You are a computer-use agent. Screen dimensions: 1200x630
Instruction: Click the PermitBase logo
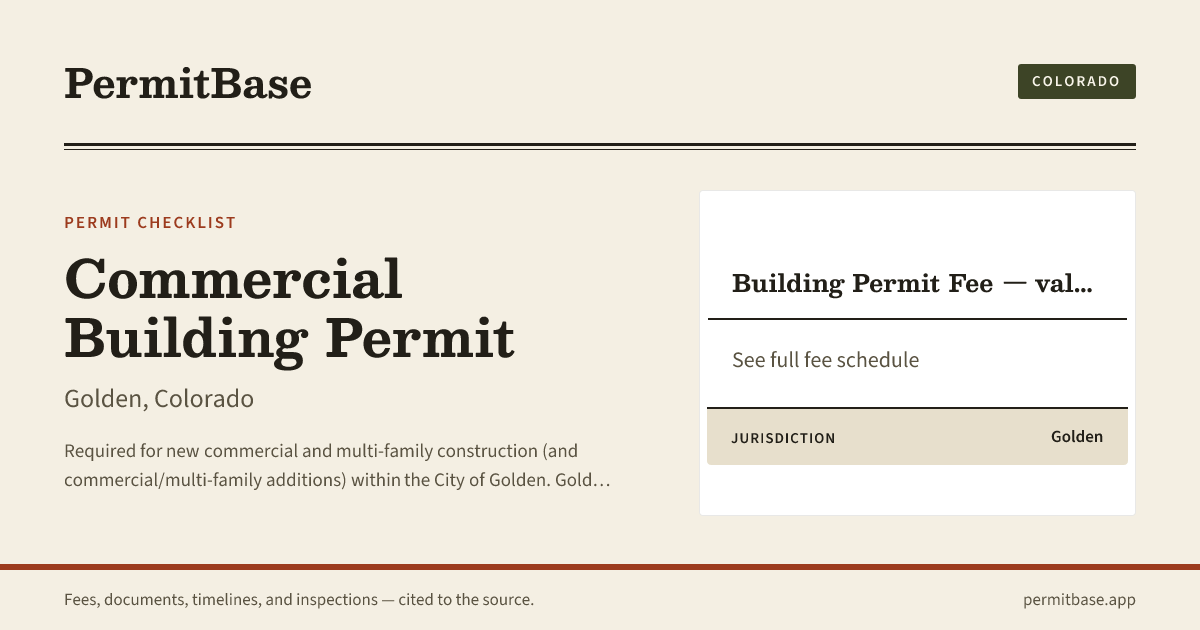click(x=188, y=83)
